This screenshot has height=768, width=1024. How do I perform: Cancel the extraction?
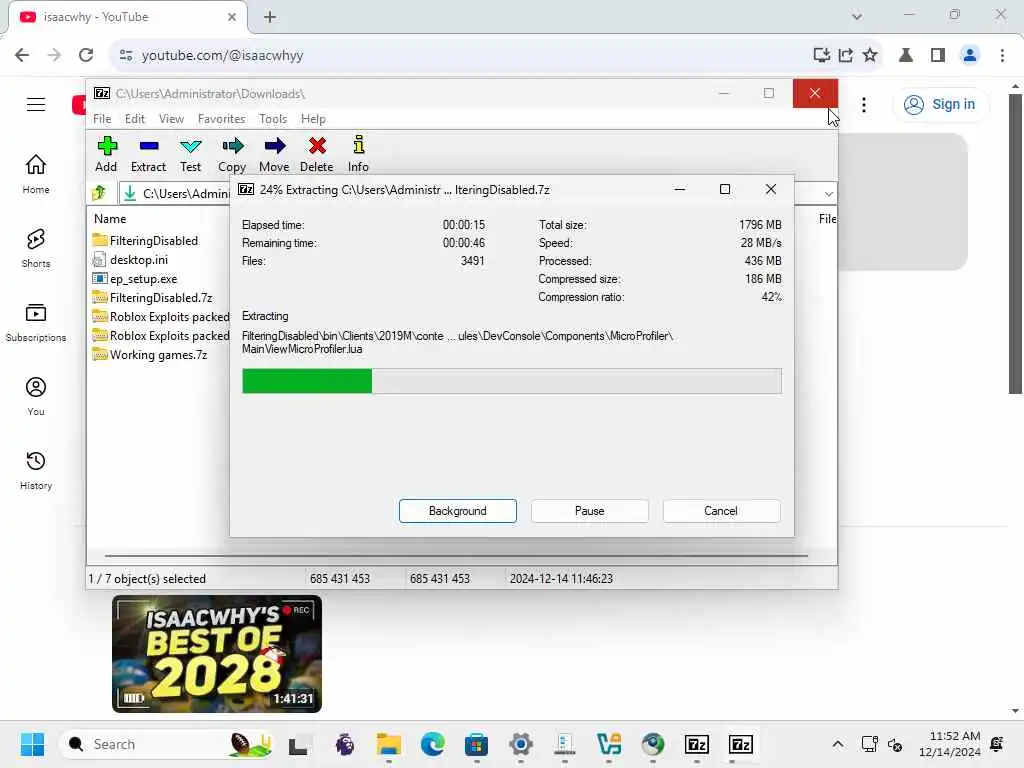coord(721,511)
